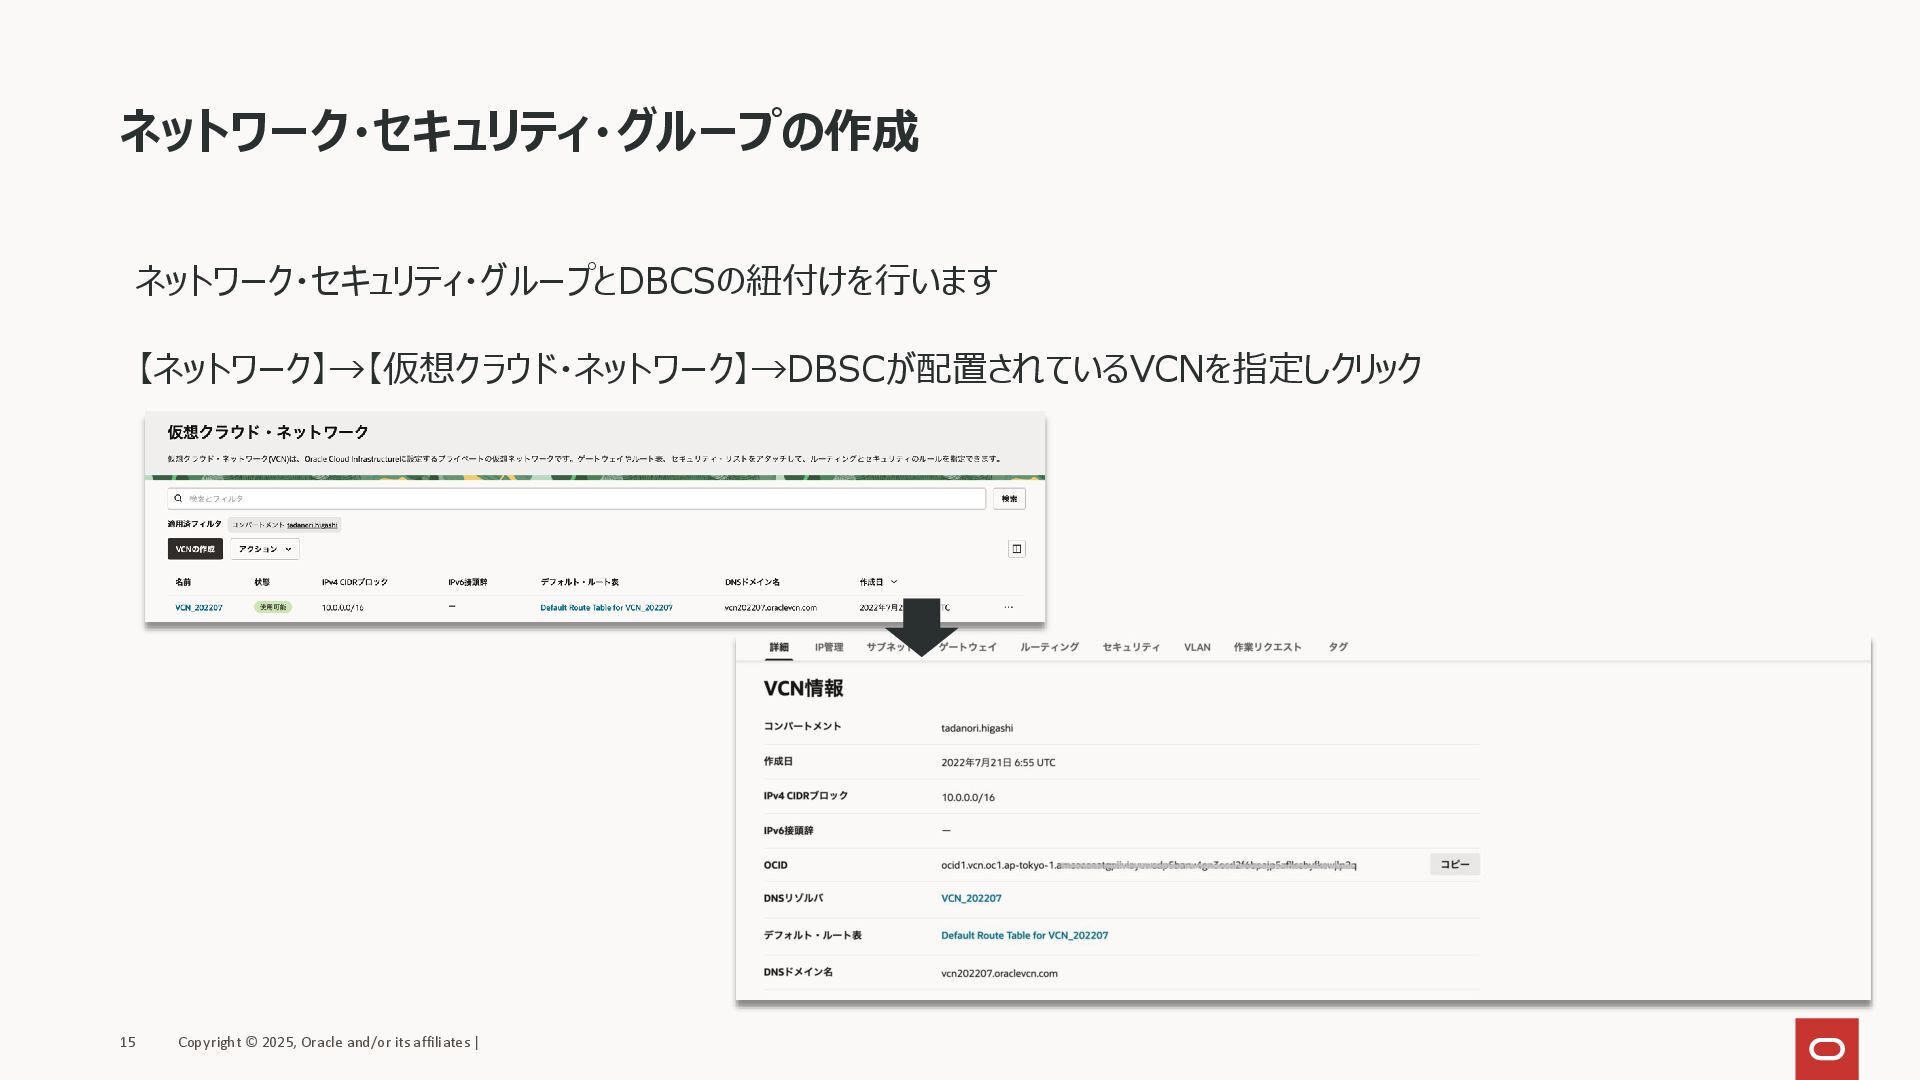The image size is (1920, 1080).
Task: Click the 10.0.0.0/16 cell in the VCN list
Action: tap(342, 608)
